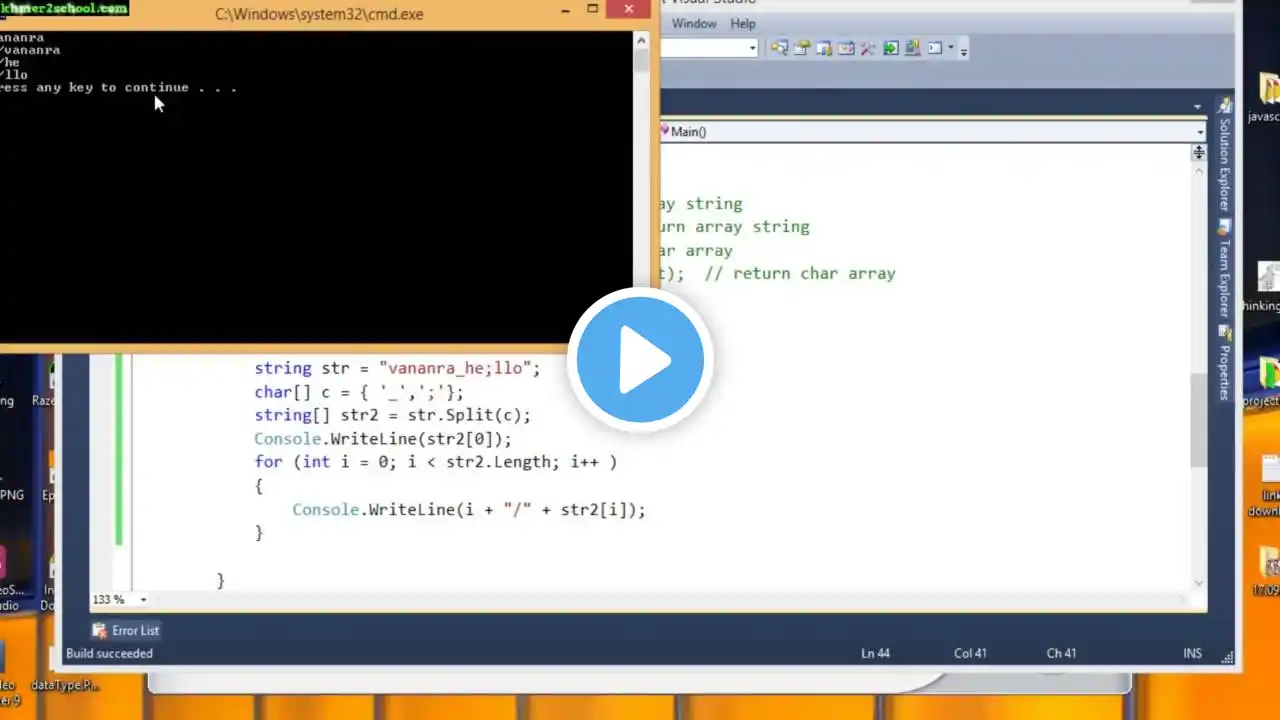The image size is (1280, 720).
Task: Click the Command Window toolbar icon
Action: pyautogui.click(x=935, y=48)
